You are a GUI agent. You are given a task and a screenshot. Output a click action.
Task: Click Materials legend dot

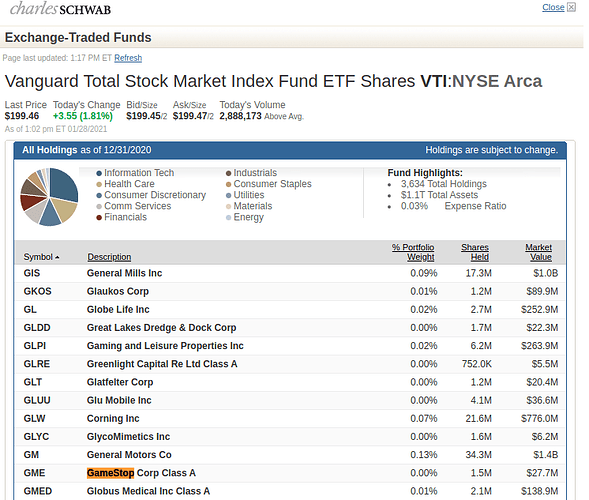point(228,206)
